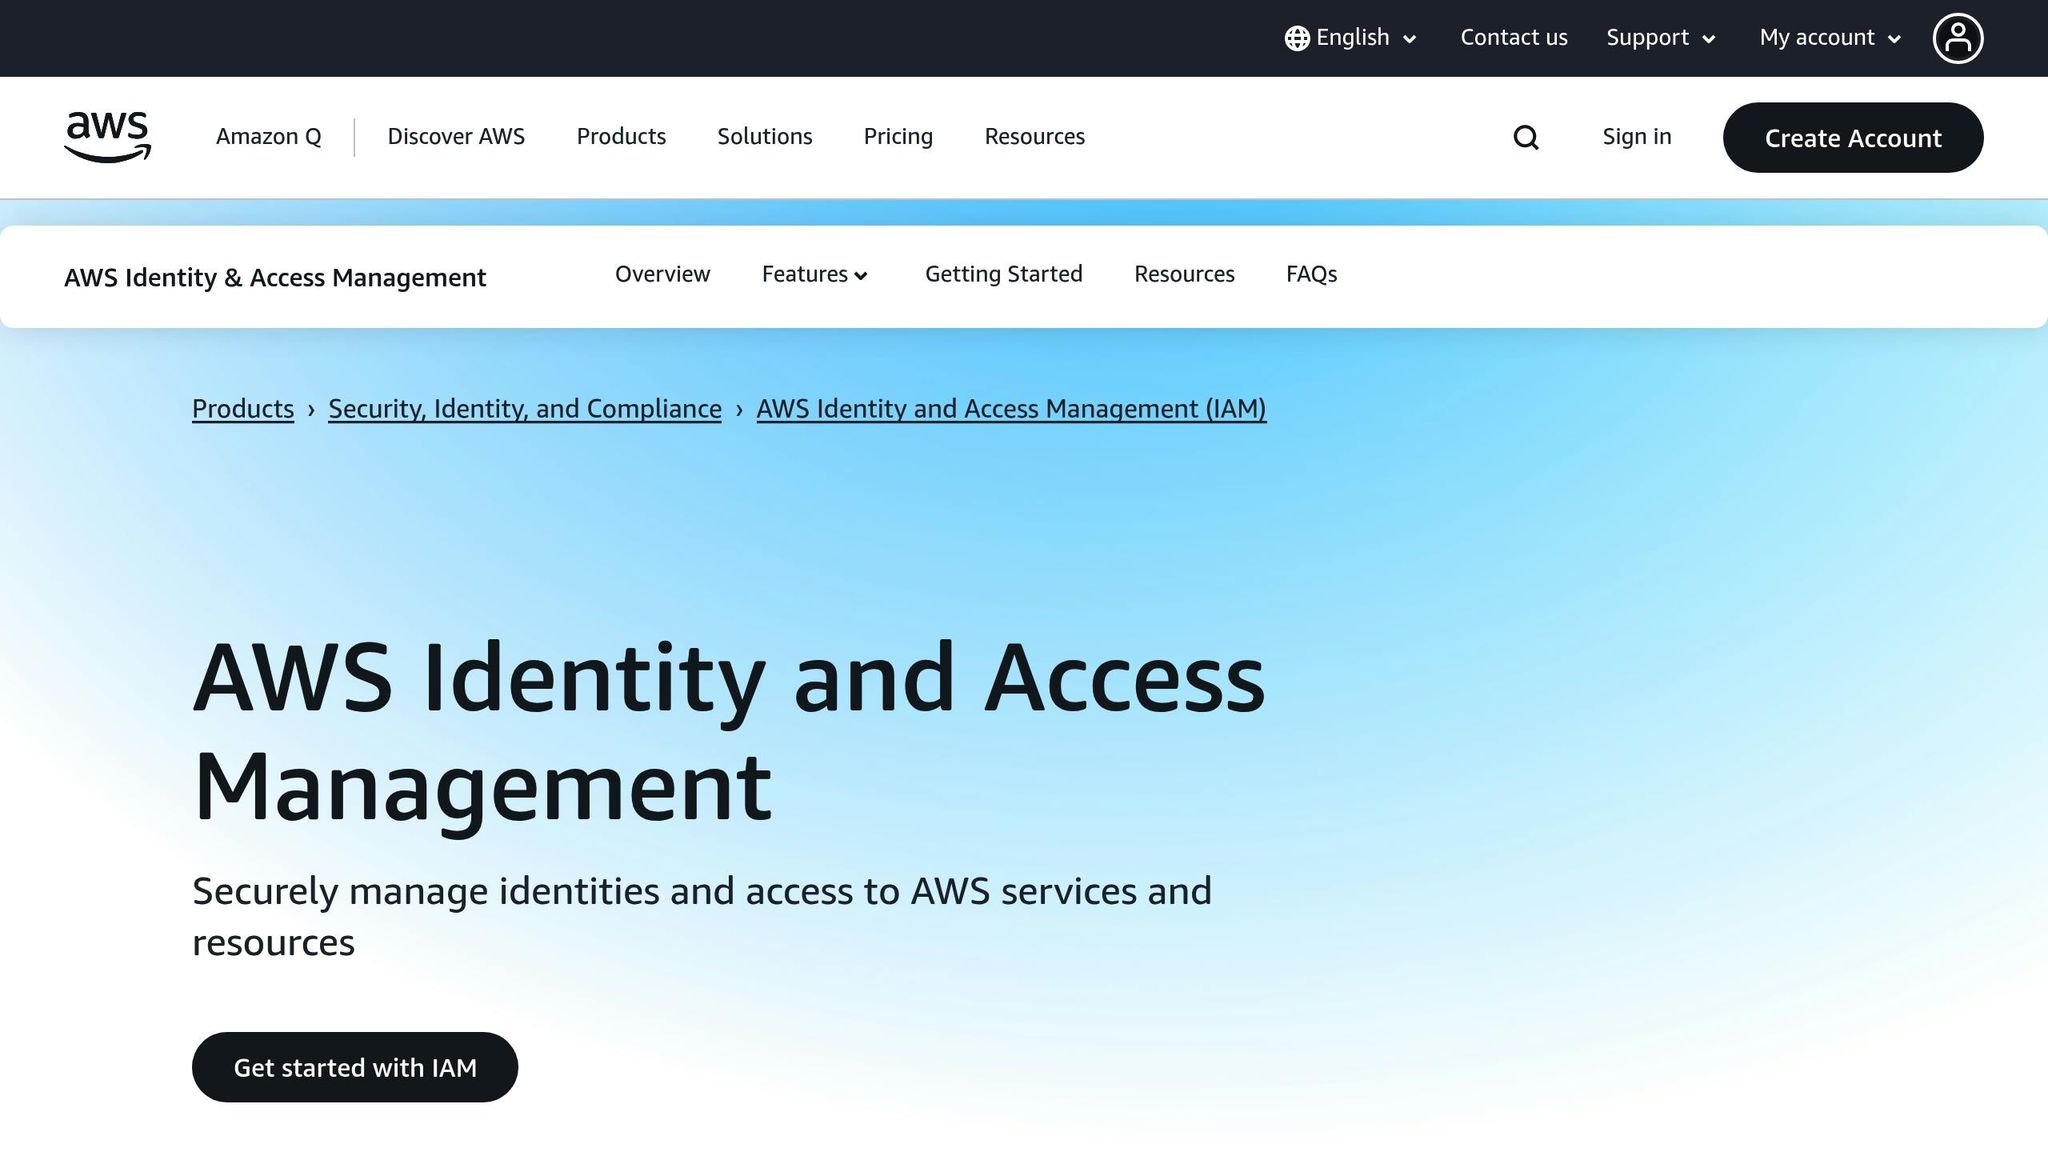
Task: Click the AWS logo
Action: pos(107,137)
